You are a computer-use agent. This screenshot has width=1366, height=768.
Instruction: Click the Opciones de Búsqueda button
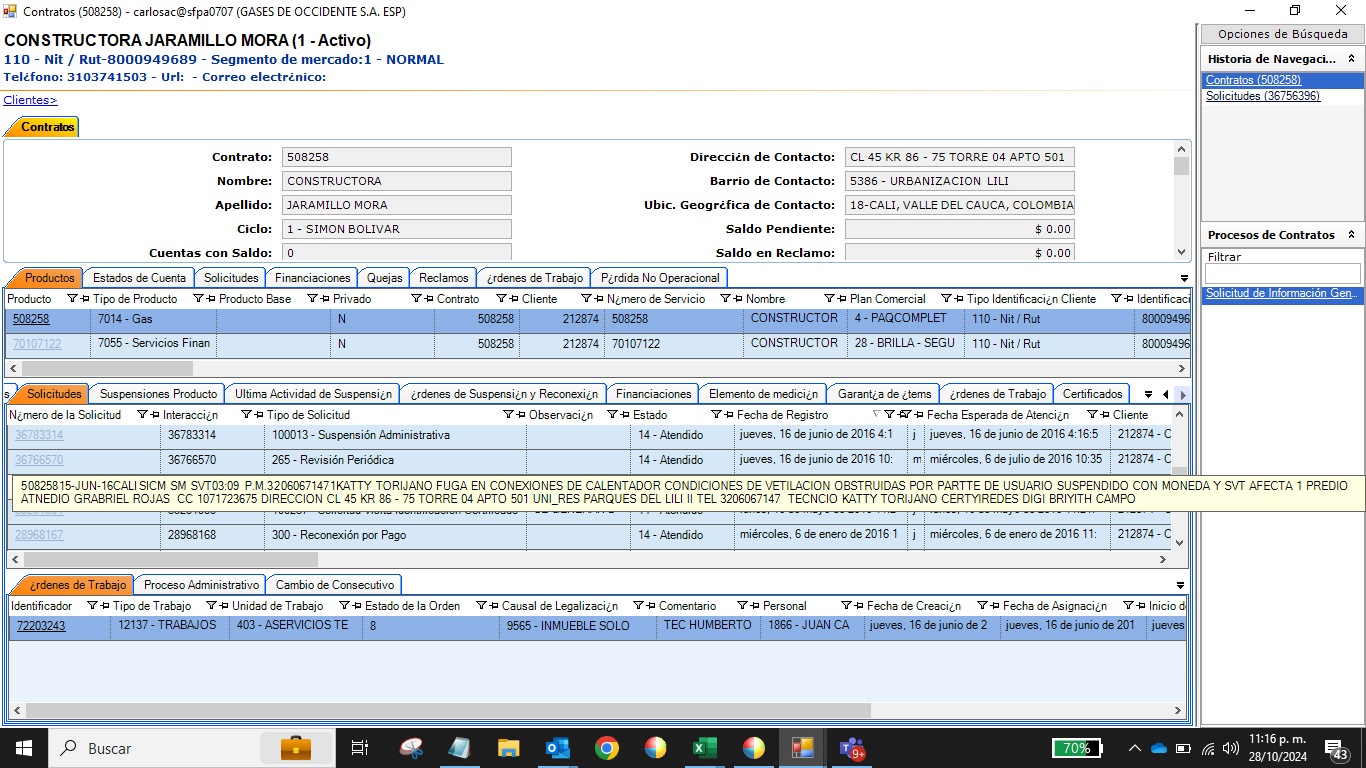click(1282, 34)
